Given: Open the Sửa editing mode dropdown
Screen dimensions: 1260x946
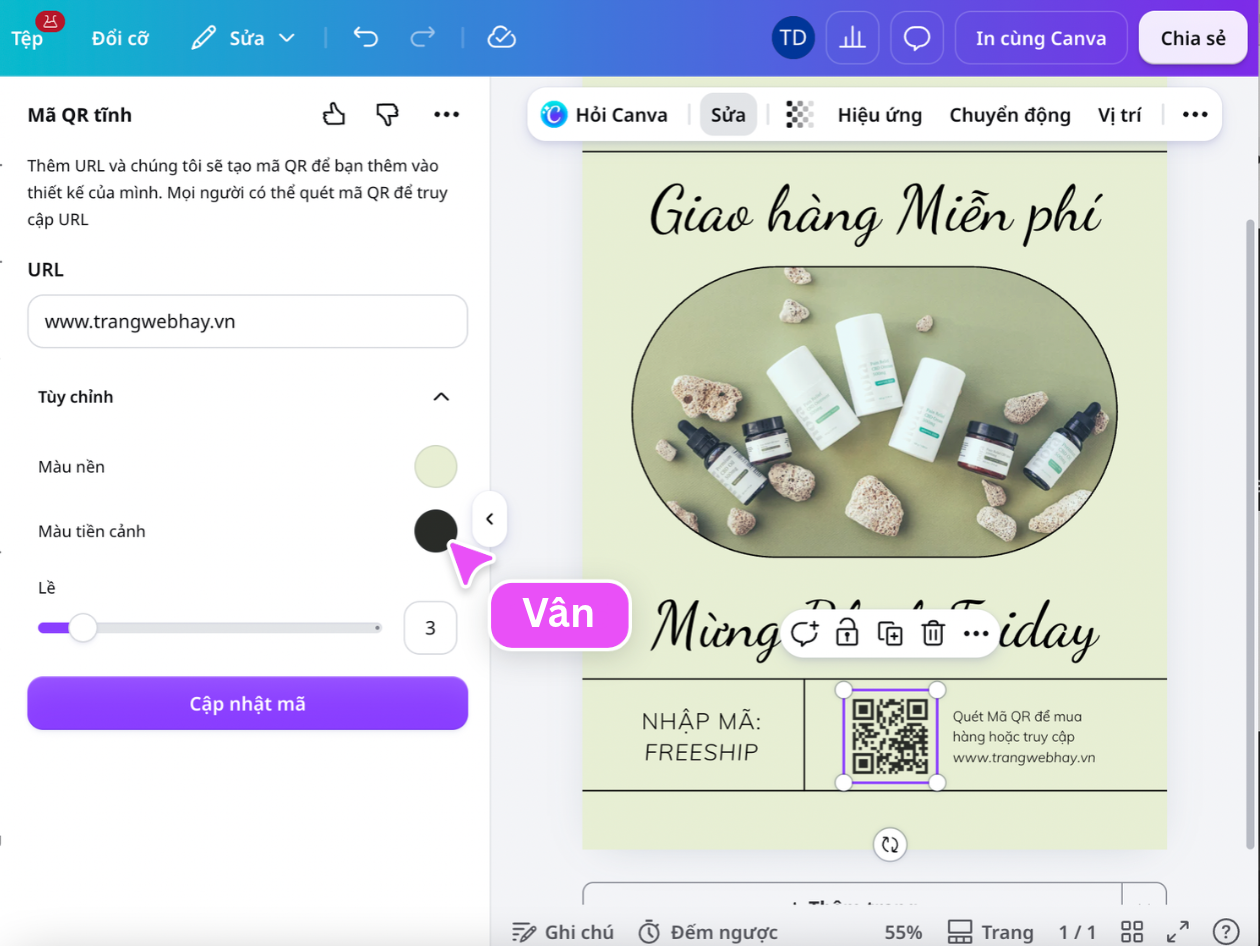Looking at the screenshot, I should pyautogui.click(x=244, y=38).
